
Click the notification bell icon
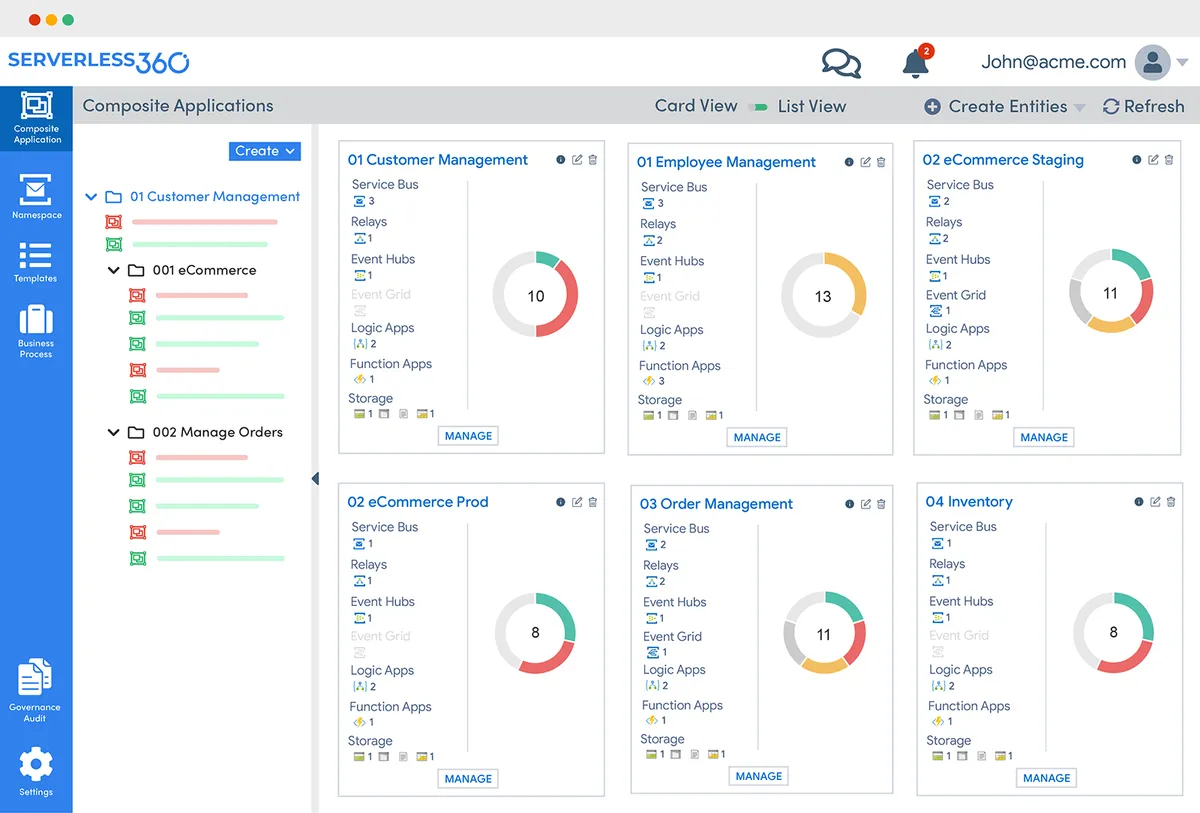[915, 63]
